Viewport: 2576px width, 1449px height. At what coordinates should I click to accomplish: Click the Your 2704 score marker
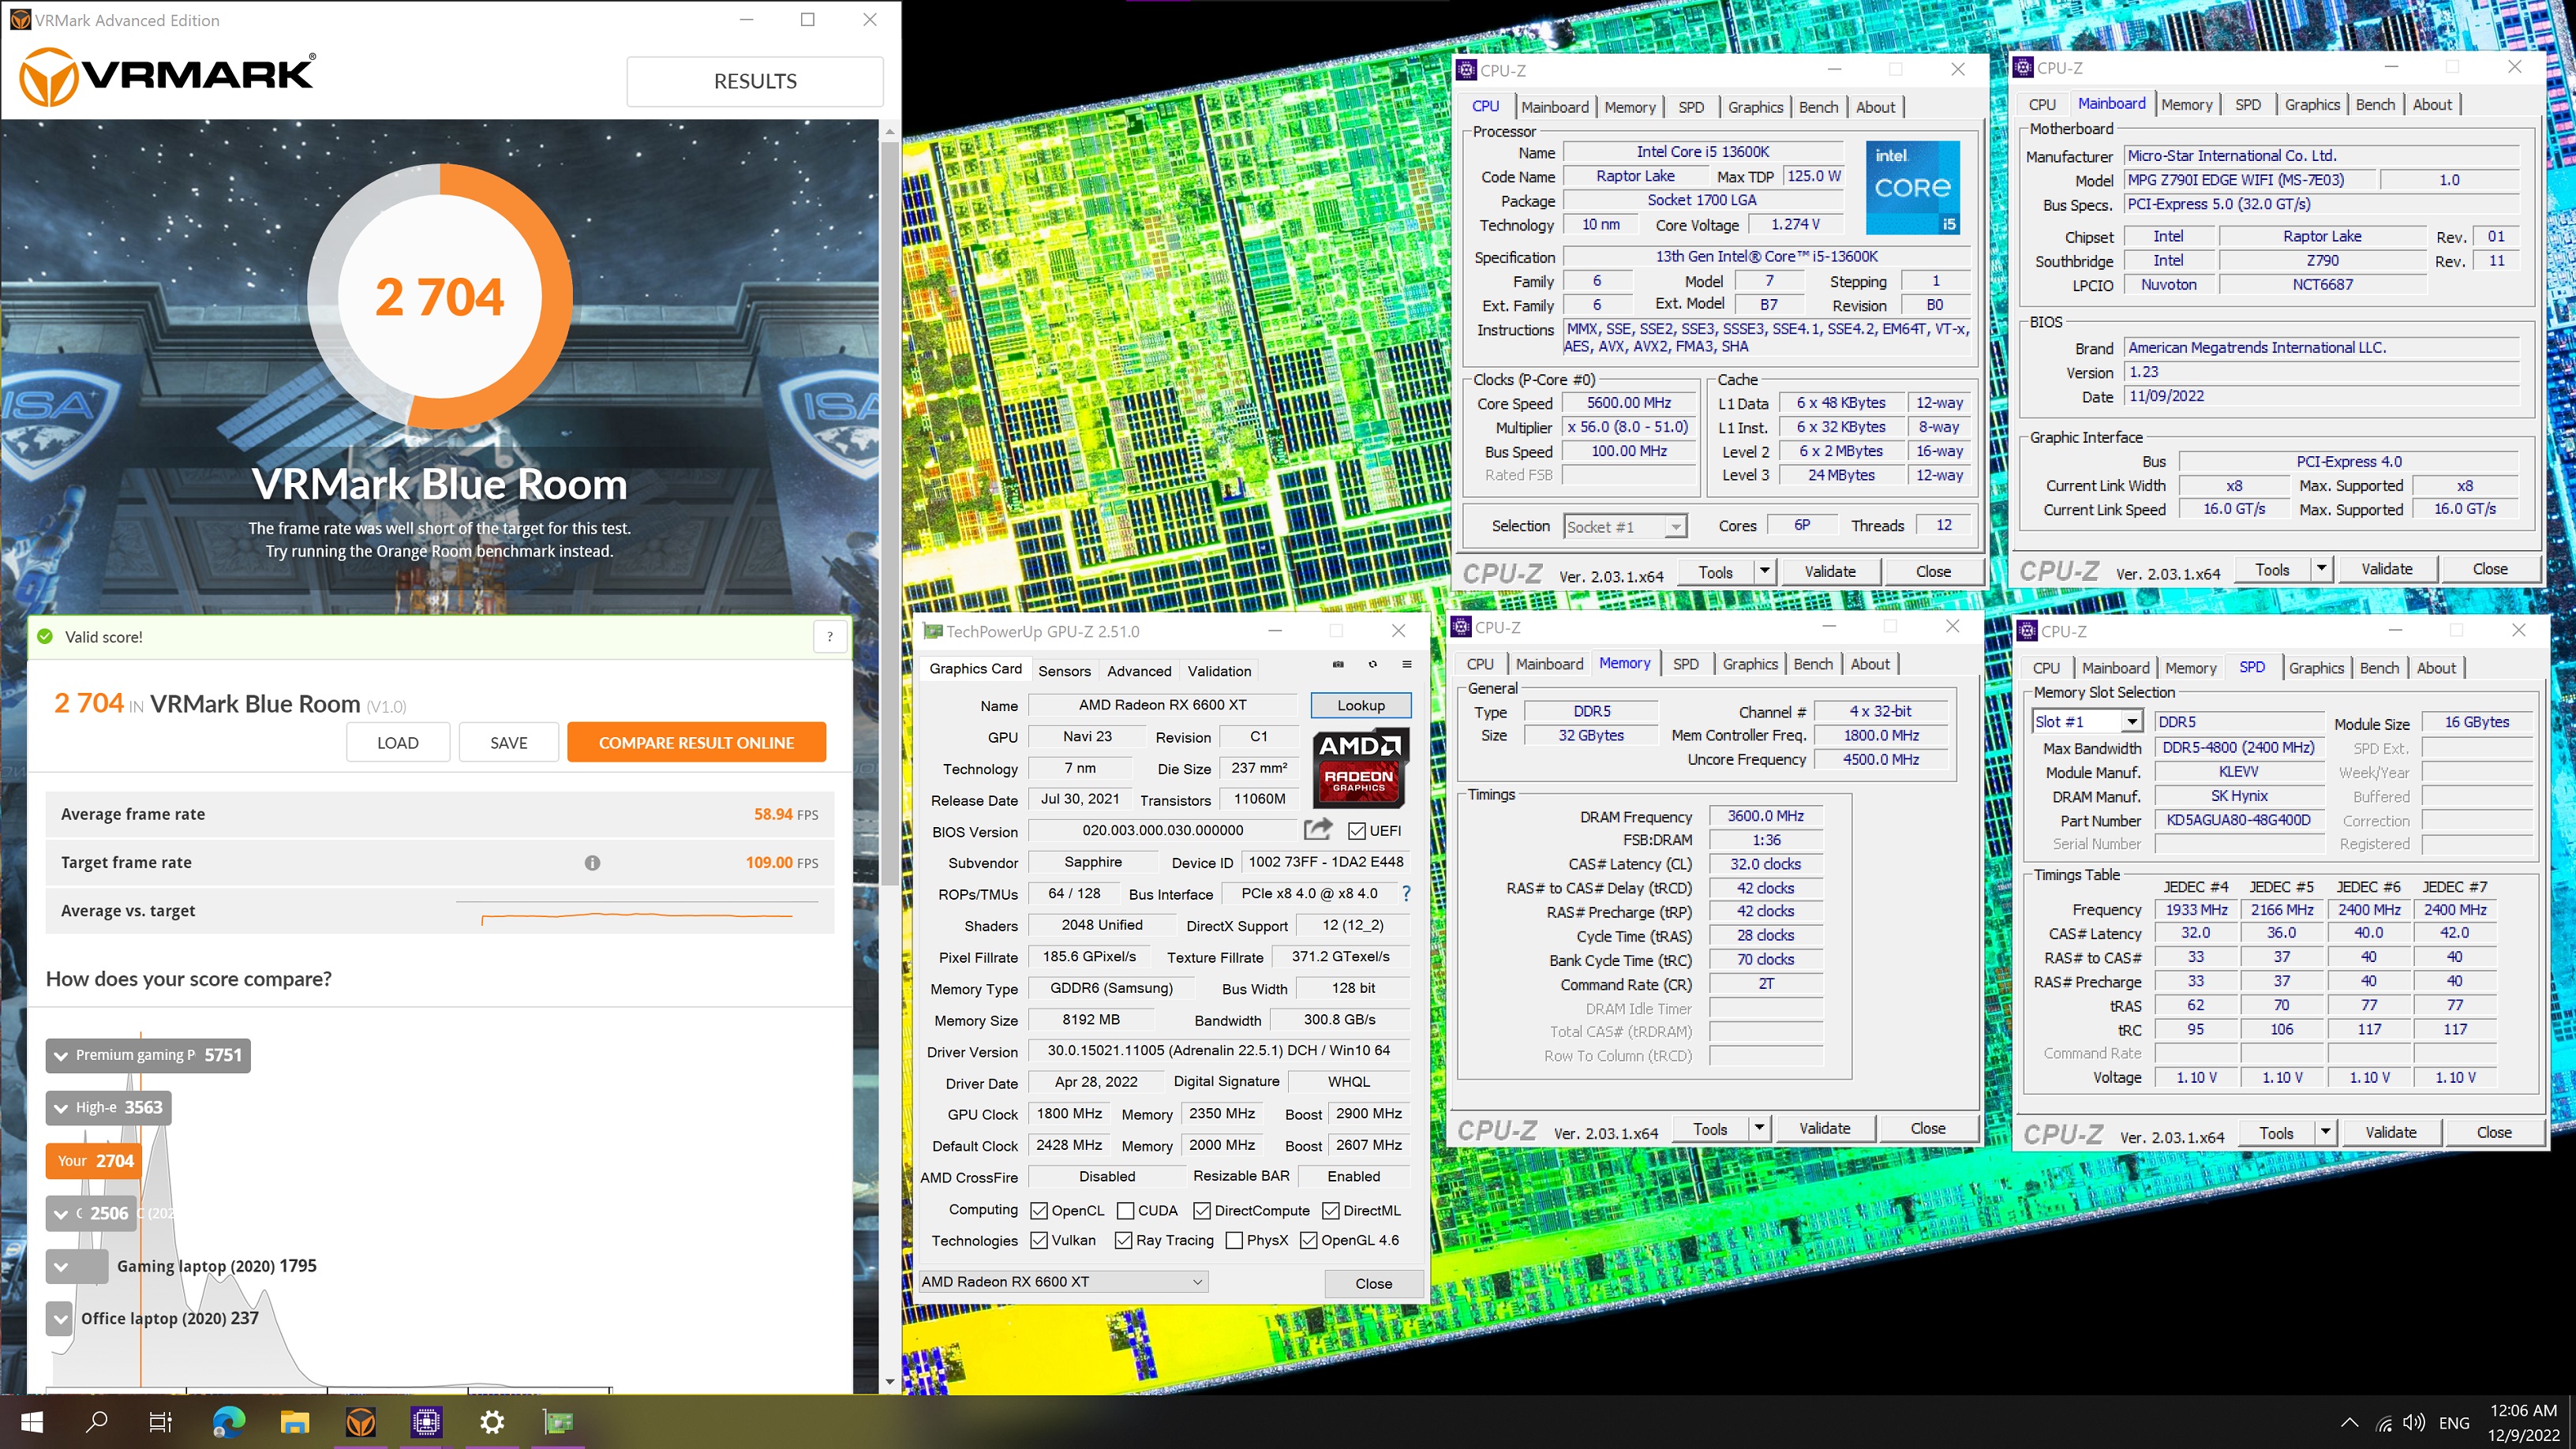point(93,1160)
